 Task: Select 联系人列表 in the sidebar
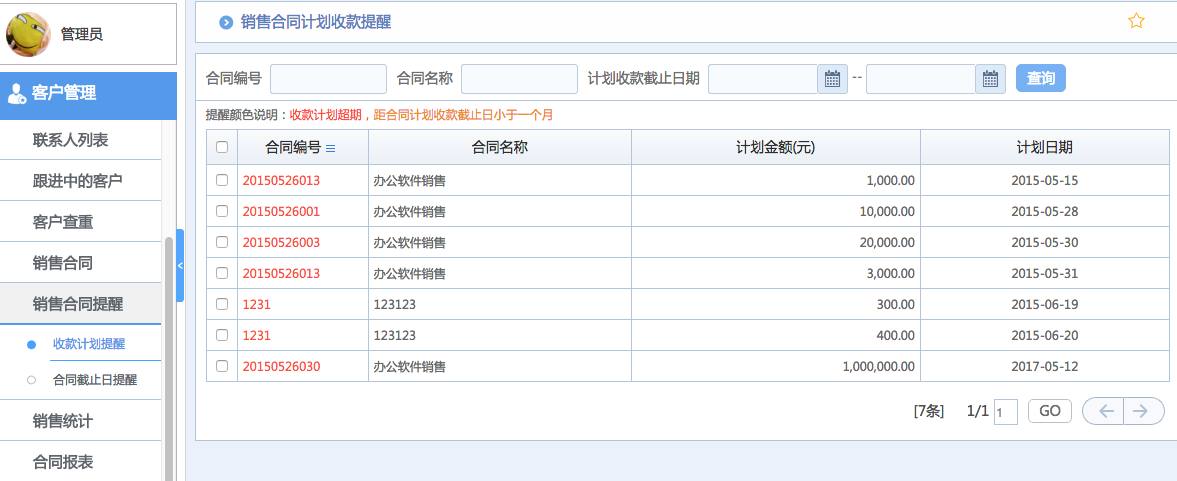point(70,139)
